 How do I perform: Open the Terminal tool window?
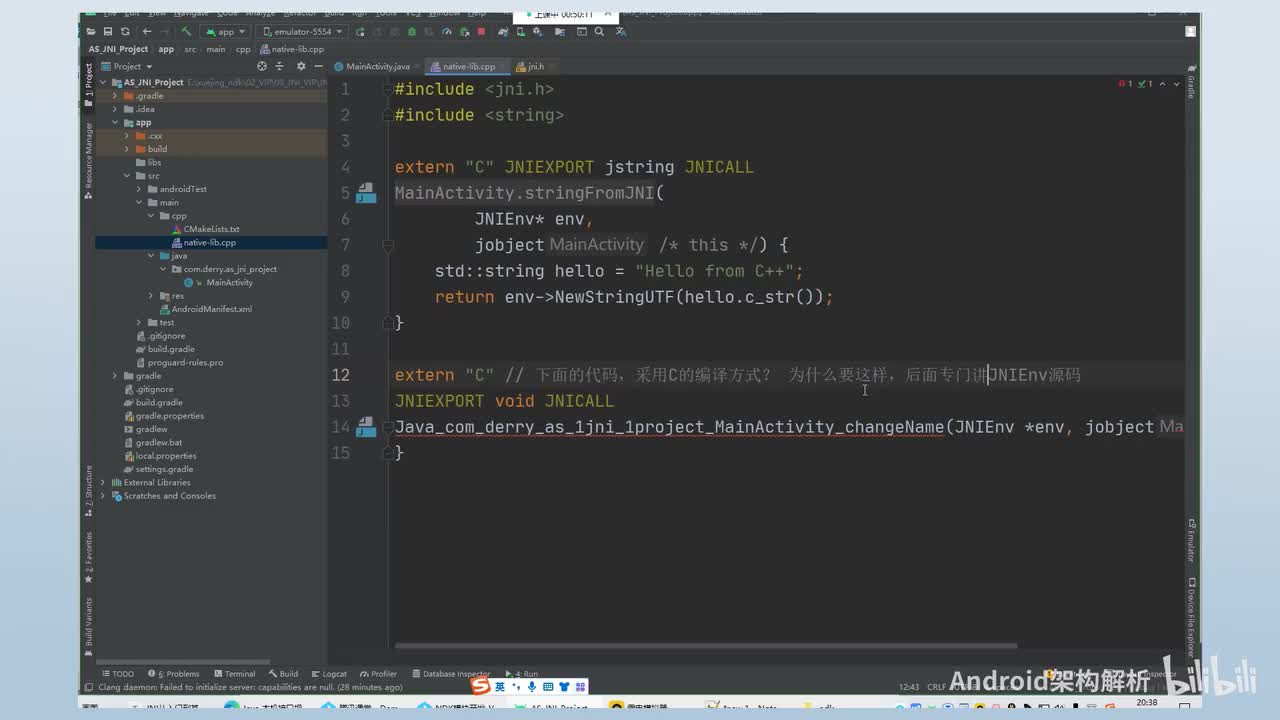point(235,674)
